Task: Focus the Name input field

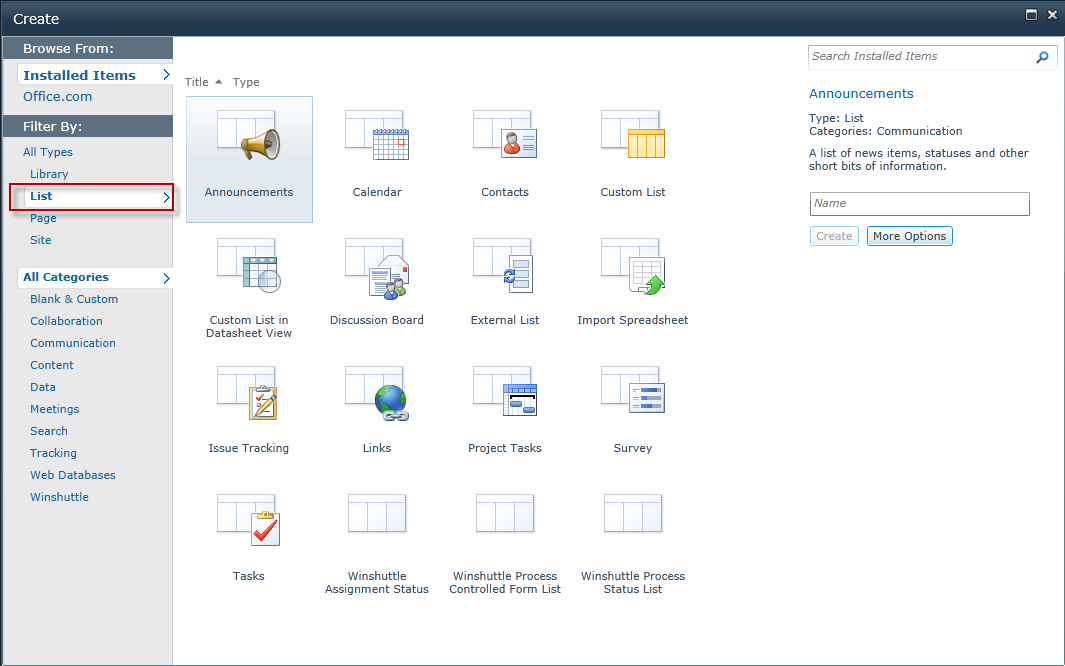Action: tap(920, 204)
